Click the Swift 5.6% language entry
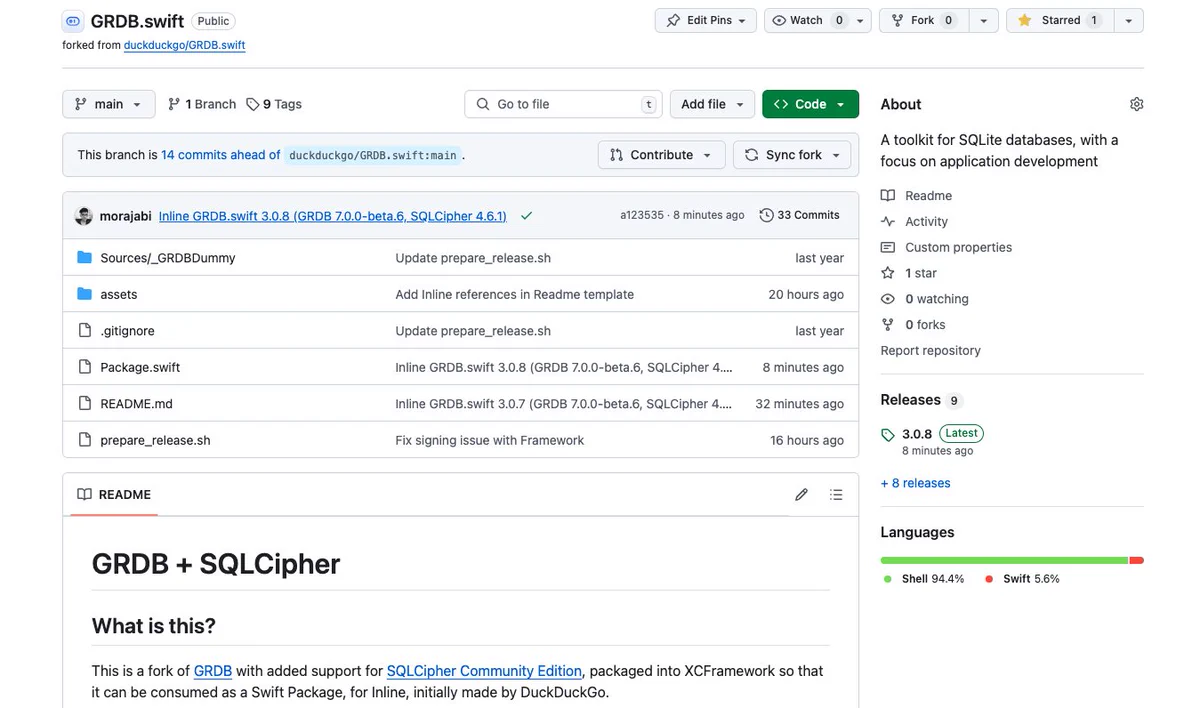Viewport: 1200px width, 708px height. [x=1022, y=579]
